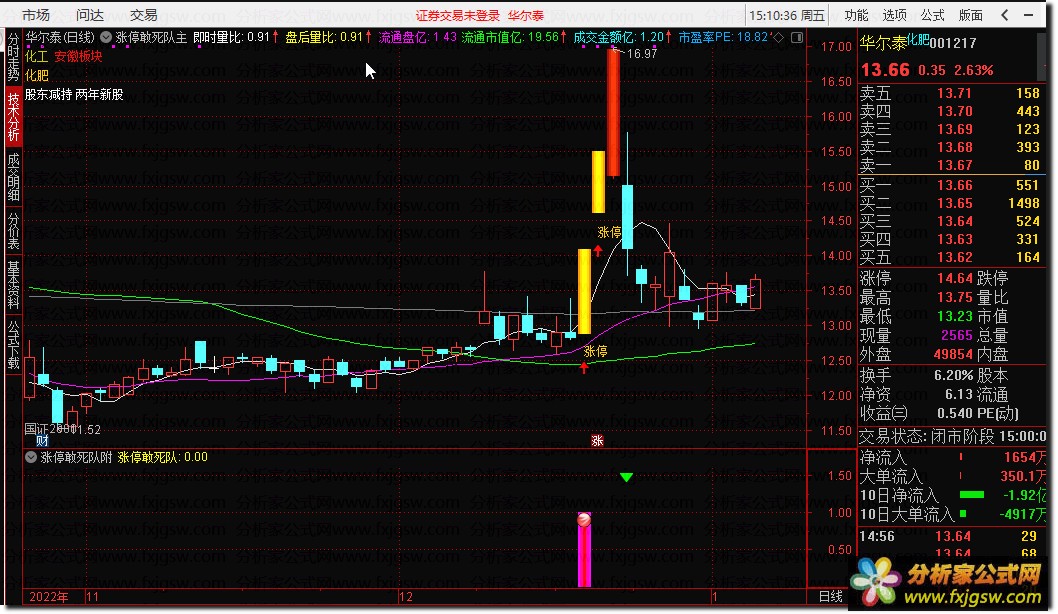The width and height of the screenshot is (1058, 614).
Task: Click the 买五 price 13.62 row
Action: click(951, 257)
